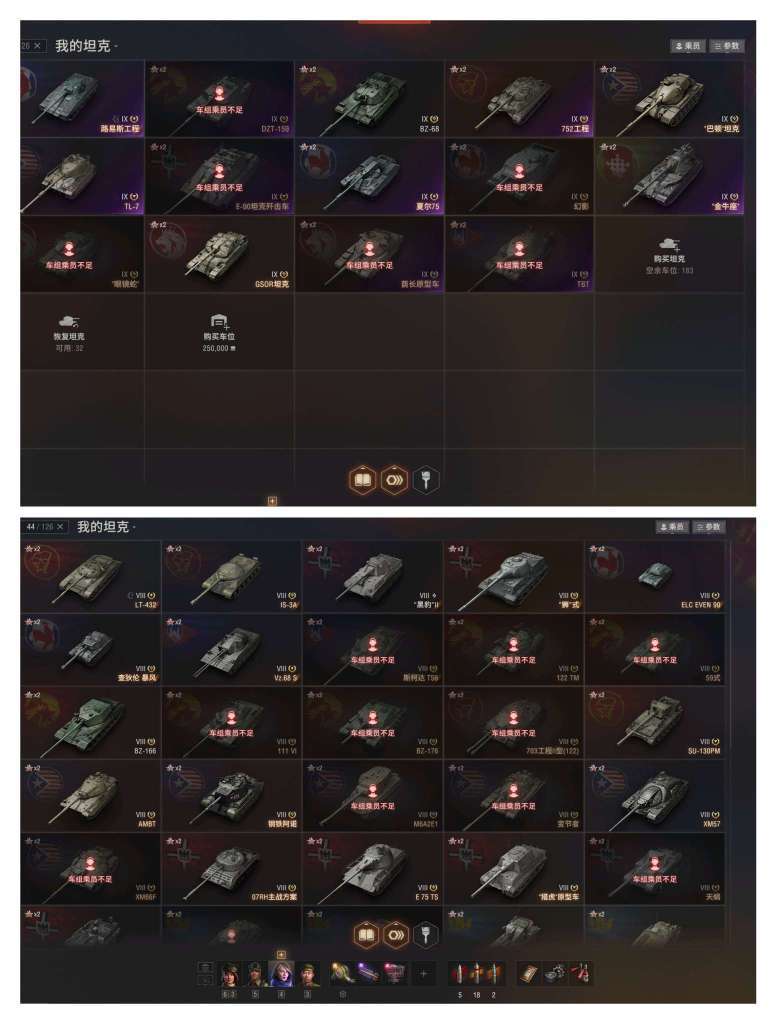The height and width of the screenshot is (1024, 777).
Task: Toggle 参数 button above ELC EVEN 90 card
Action: (708, 527)
